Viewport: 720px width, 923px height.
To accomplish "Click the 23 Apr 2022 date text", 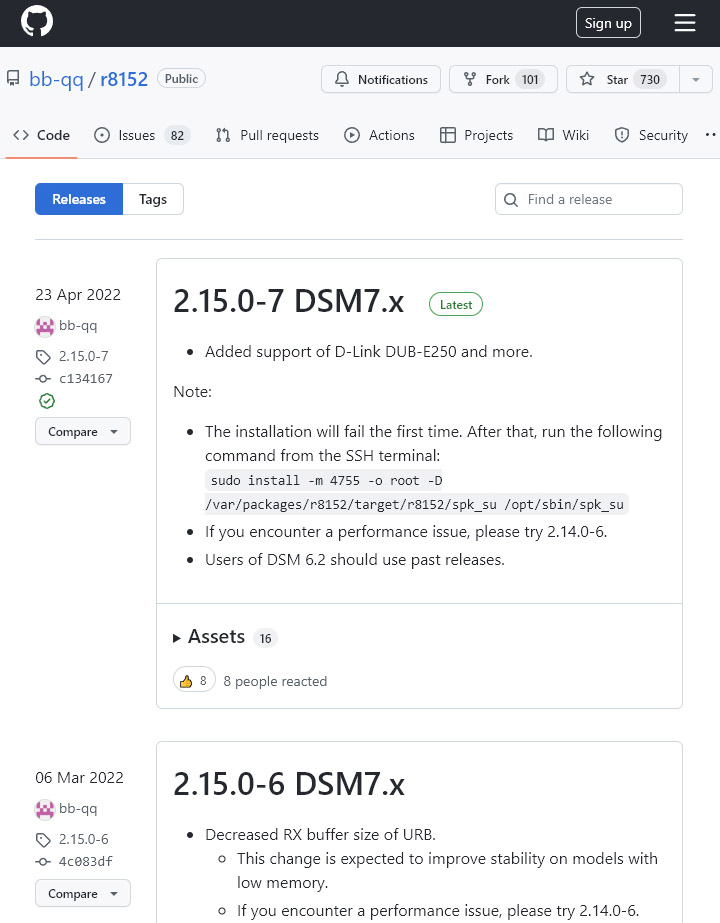I will click(78, 294).
